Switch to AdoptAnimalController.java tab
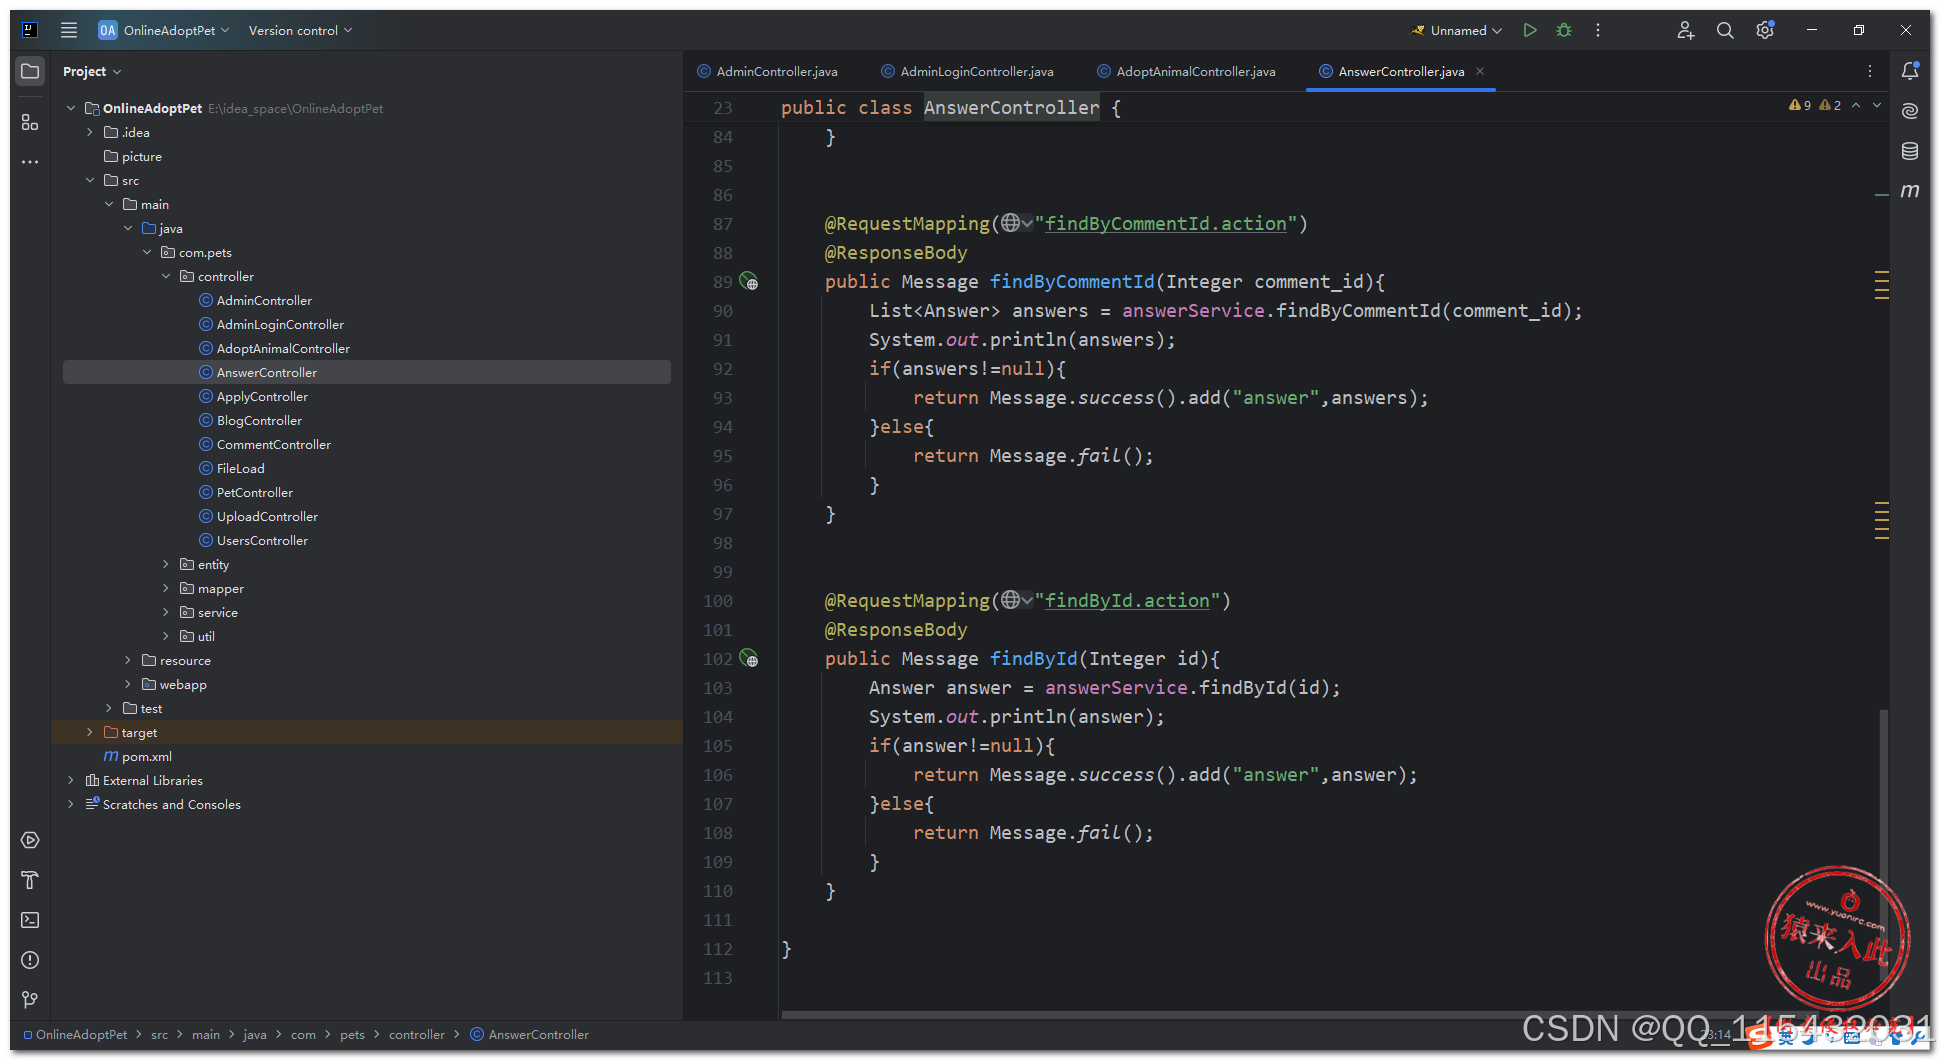Screen dimensions: 1941x1061 coord(1187,71)
